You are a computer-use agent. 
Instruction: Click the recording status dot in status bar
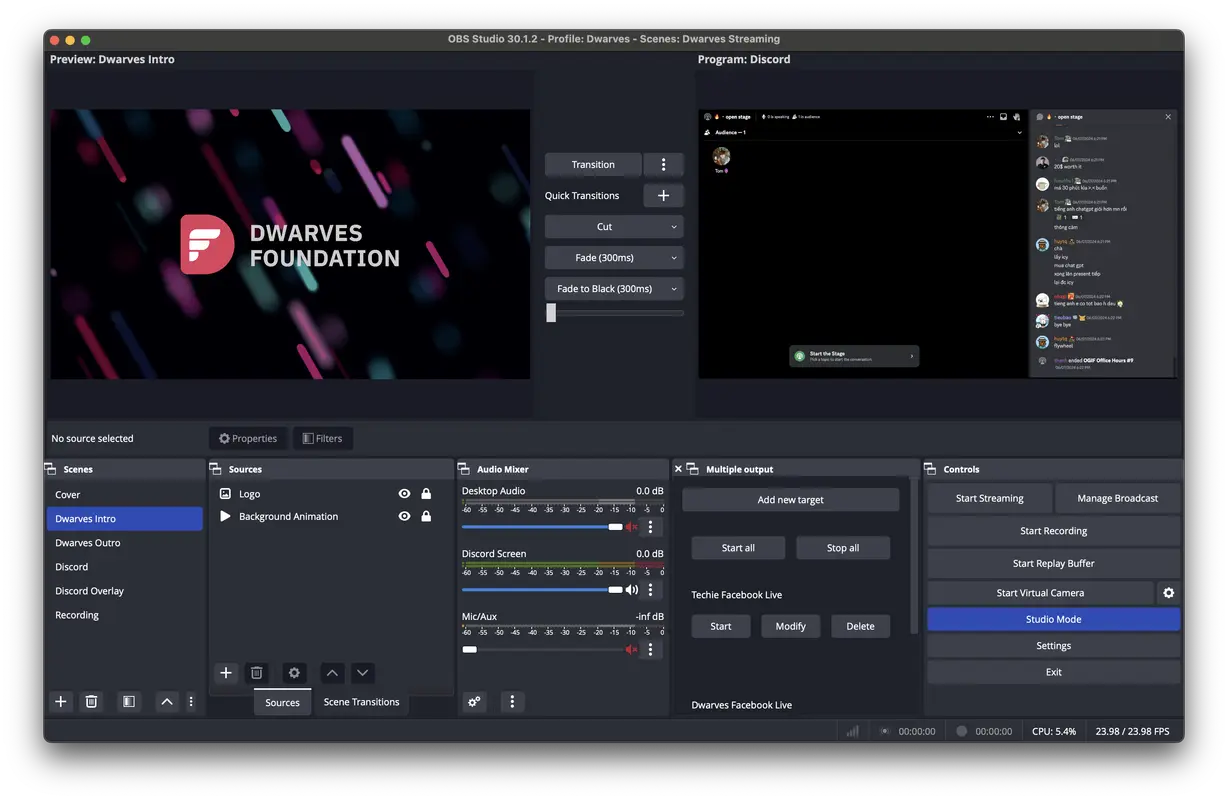[x=962, y=731]
